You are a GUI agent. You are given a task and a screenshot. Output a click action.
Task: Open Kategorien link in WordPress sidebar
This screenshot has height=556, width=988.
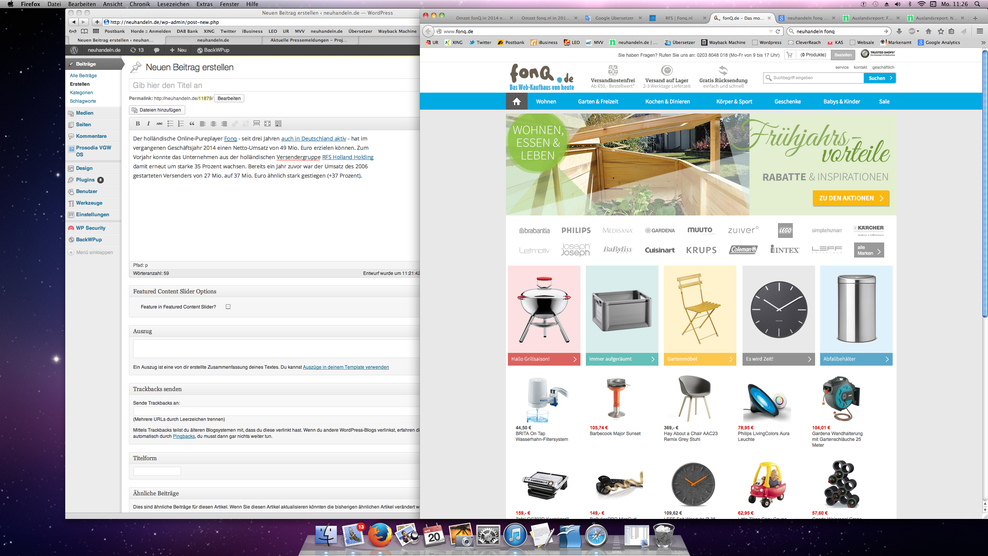point(81,93)
